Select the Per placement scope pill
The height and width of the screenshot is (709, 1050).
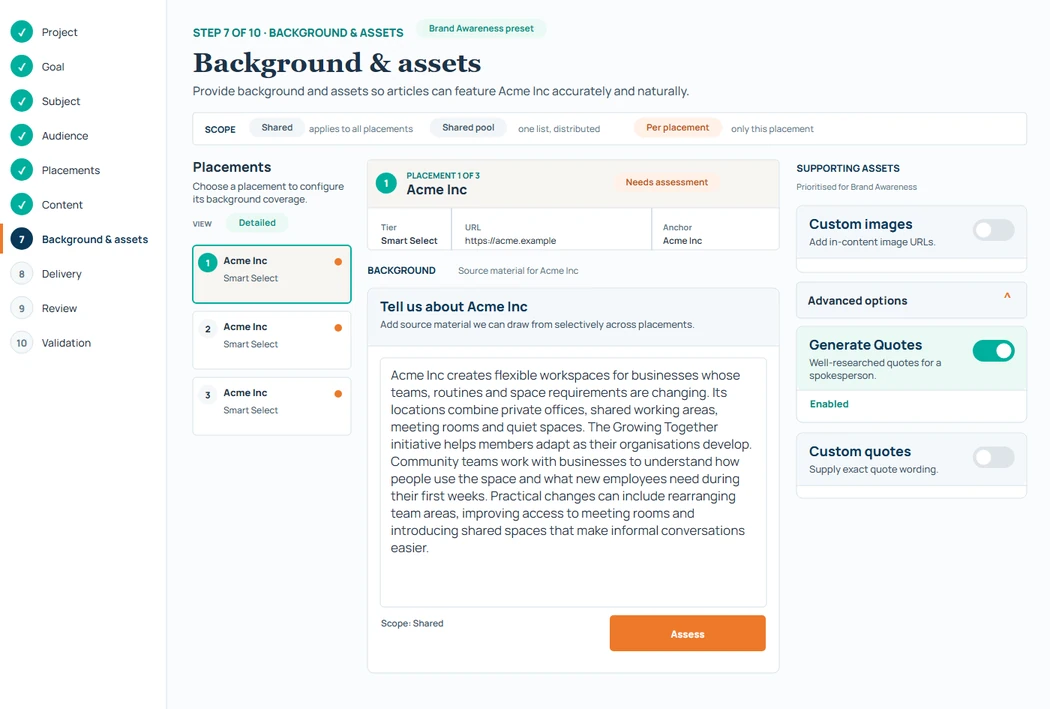[x=677, y=128]
